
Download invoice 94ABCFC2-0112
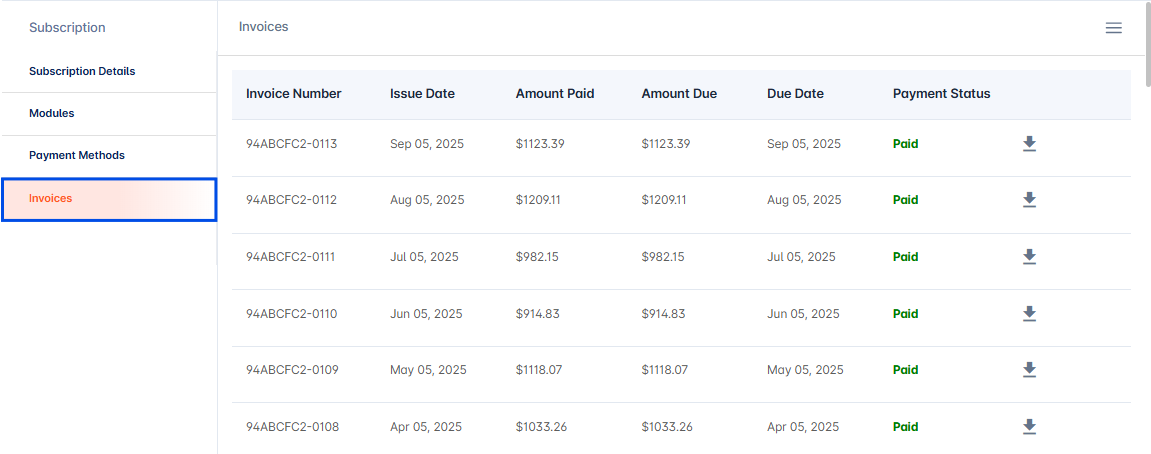coord(1029,200)
